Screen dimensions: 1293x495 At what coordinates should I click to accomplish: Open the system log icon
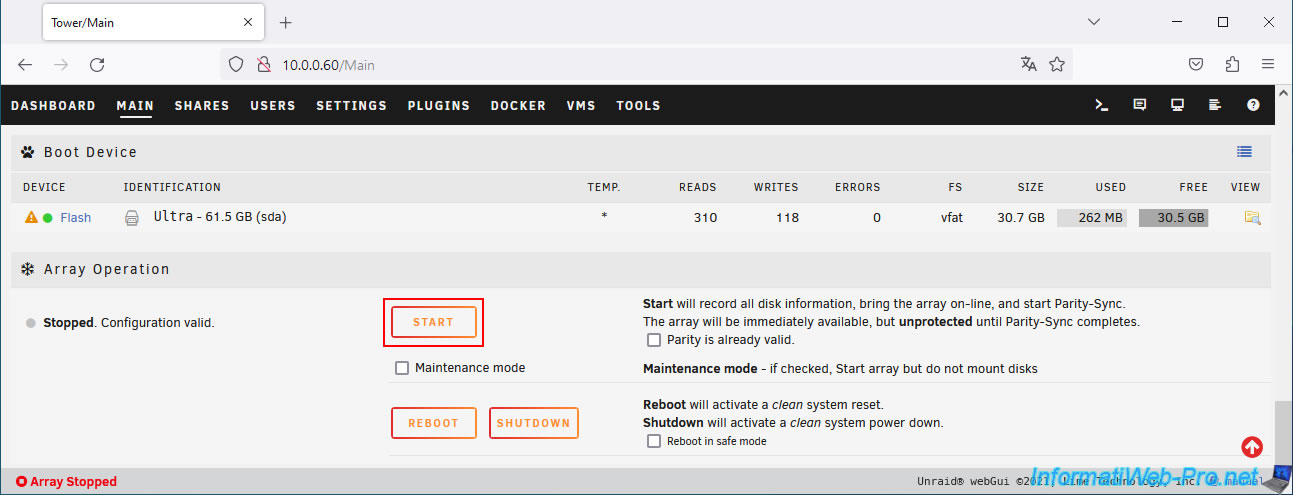tap(1215, 105)
